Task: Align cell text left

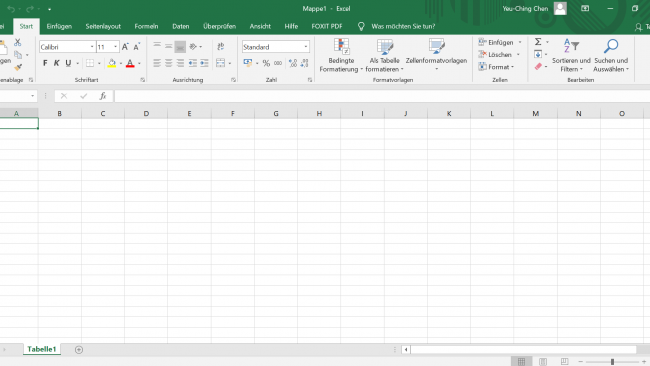Action: click(x=157, y=63)
